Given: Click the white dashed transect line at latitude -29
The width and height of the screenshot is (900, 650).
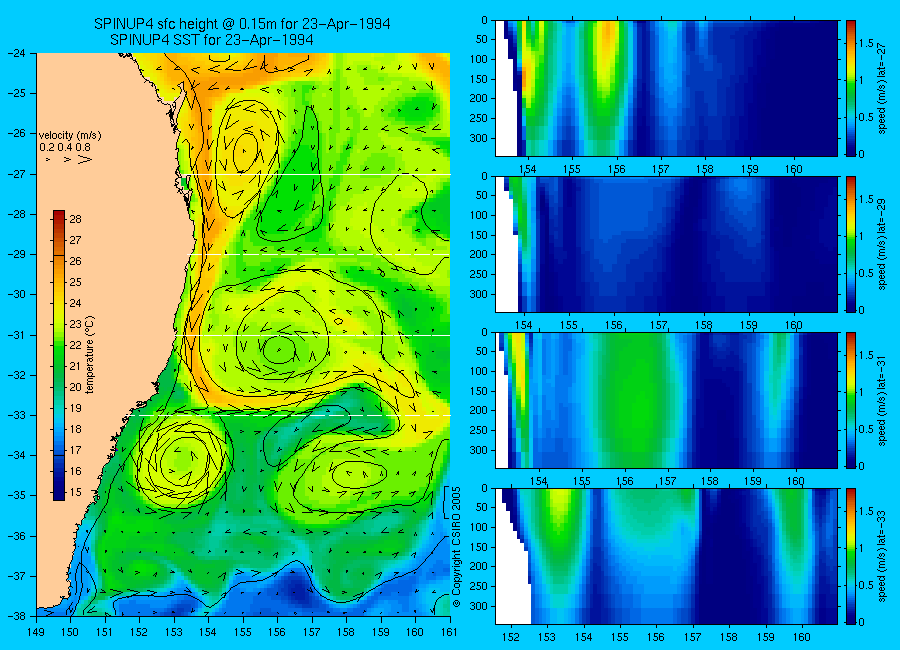Looking at the screenshot, I should [x=320, y=254].
